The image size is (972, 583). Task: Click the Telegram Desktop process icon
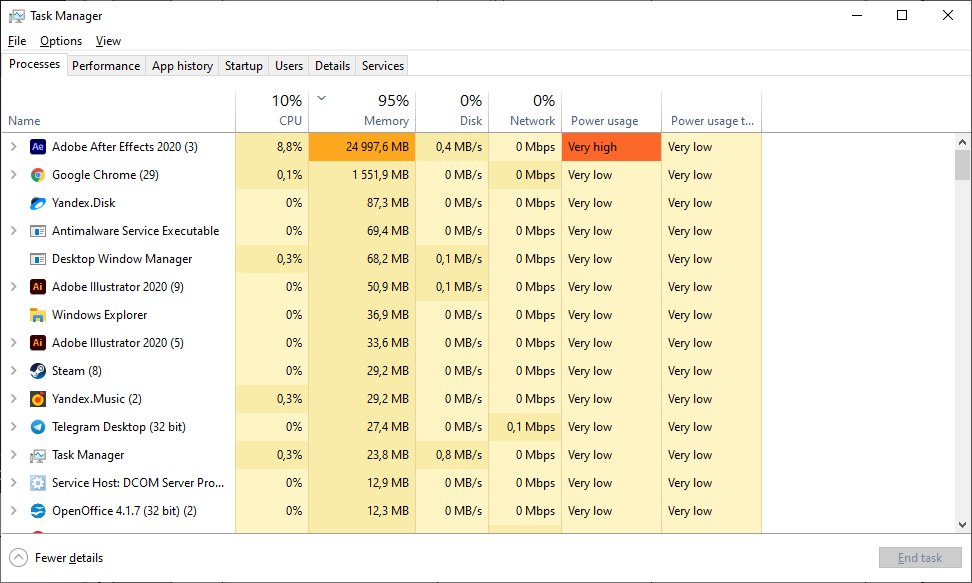38,427
